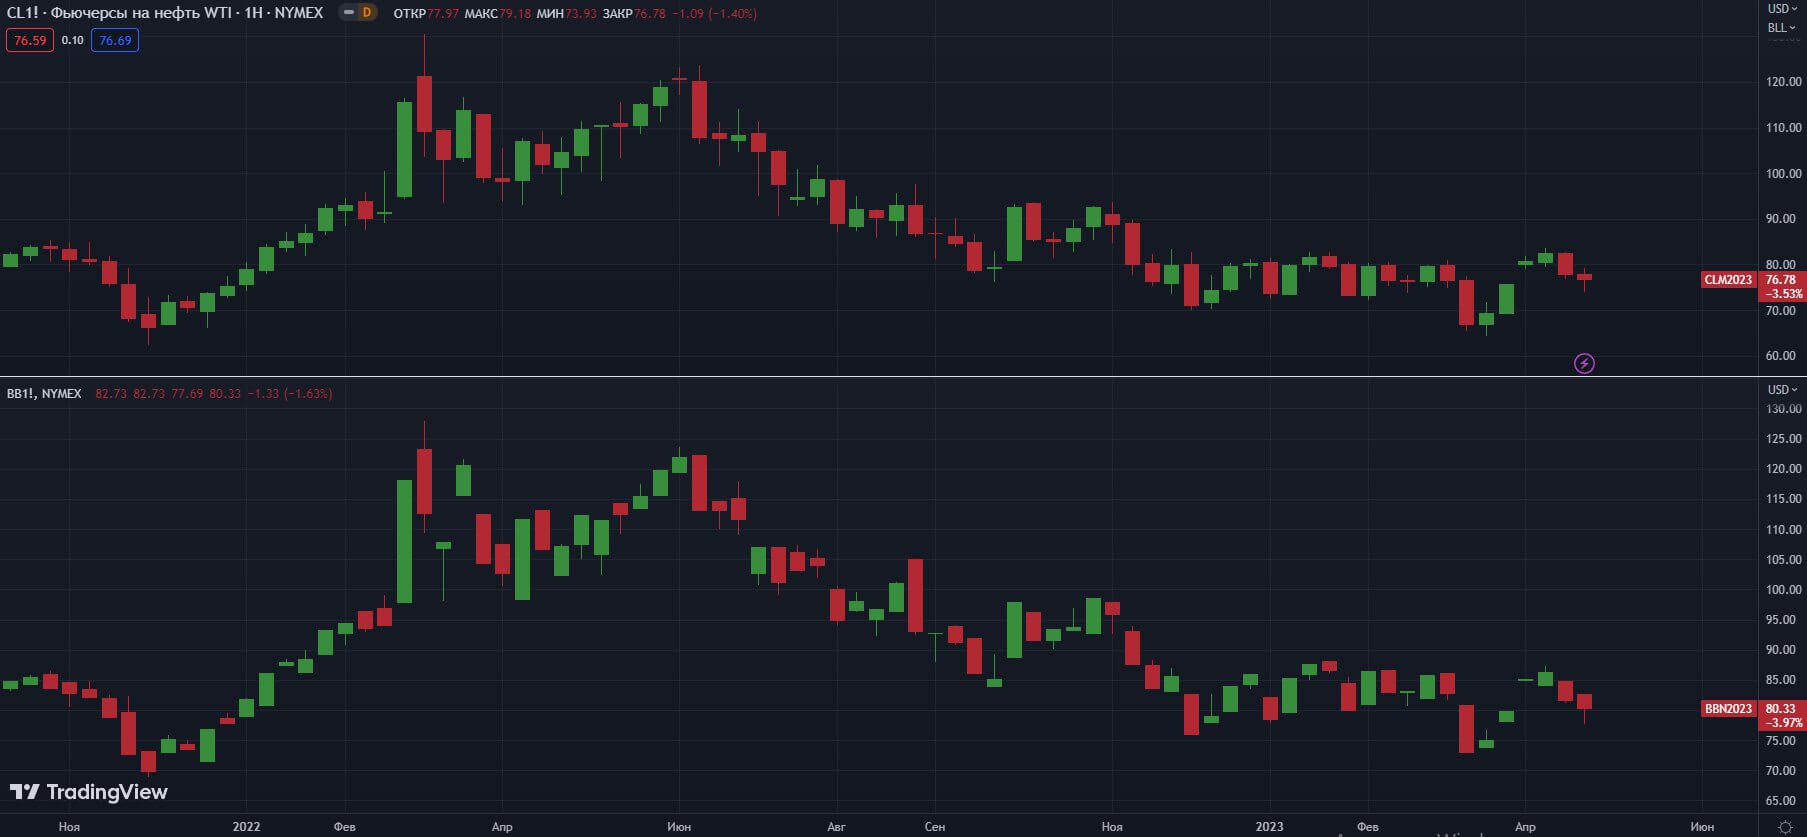The height and width of the screenshot is (837, 1807).
Task: Click the 80.33 last price label
Action: 1781,709
